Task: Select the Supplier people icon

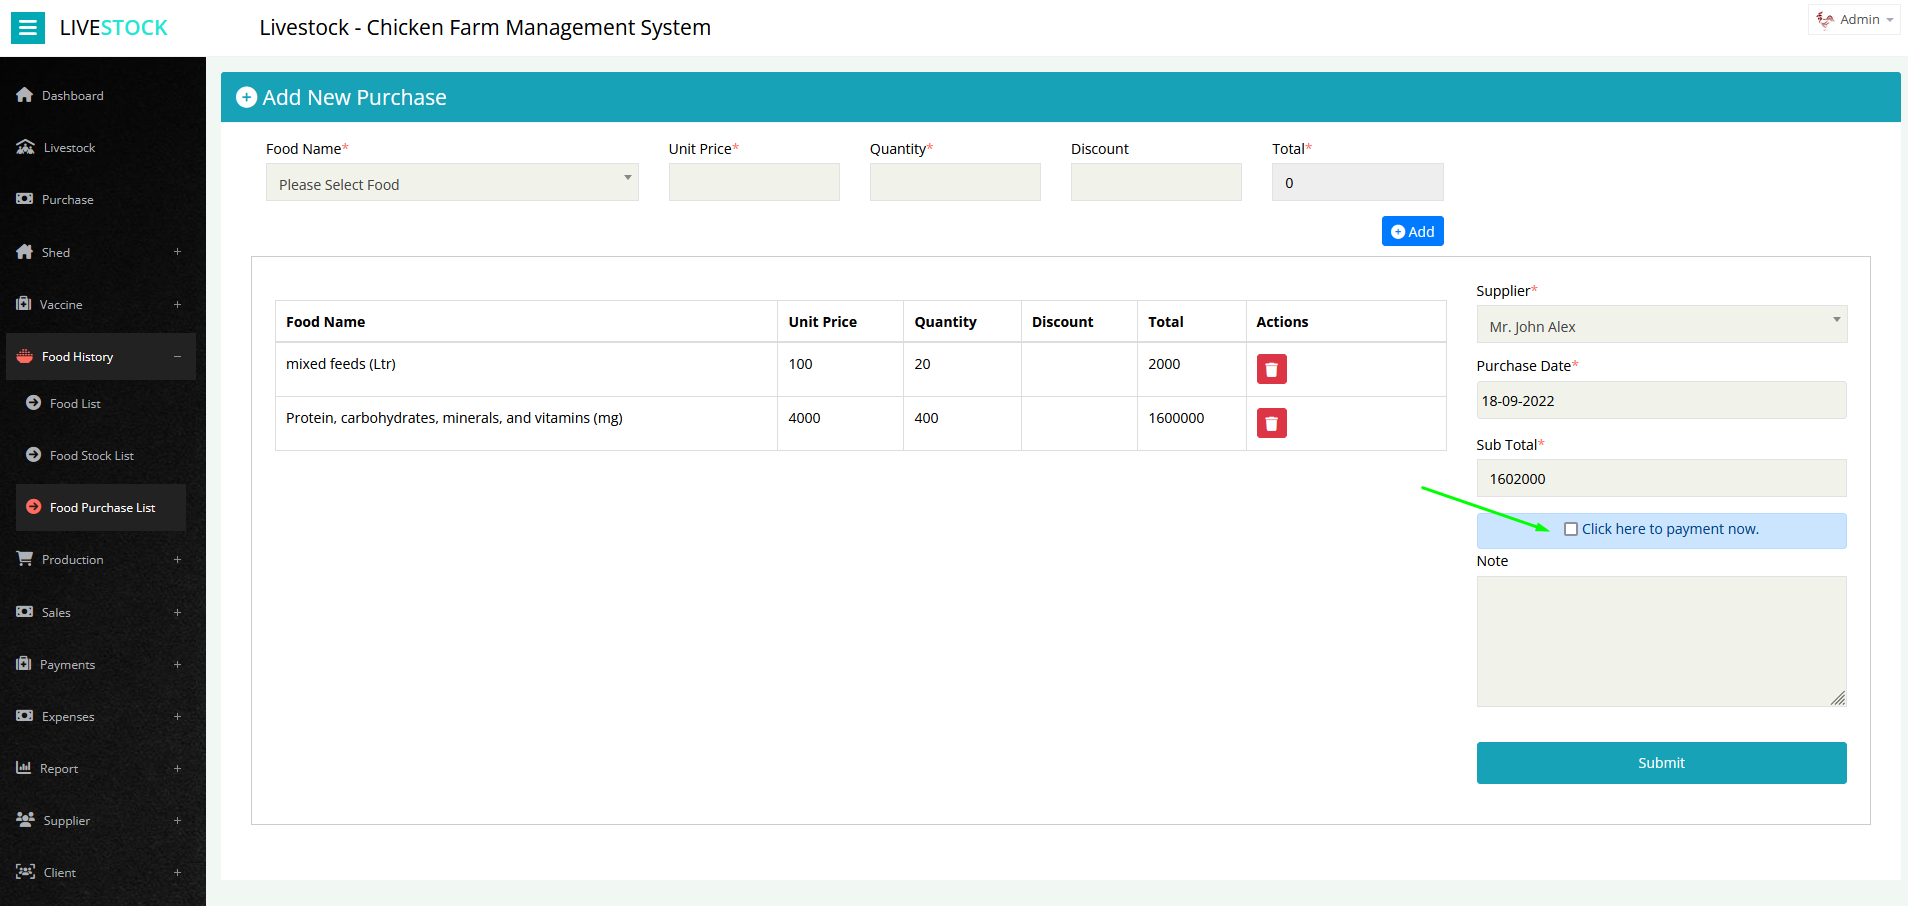Action: tap(24, 820)
